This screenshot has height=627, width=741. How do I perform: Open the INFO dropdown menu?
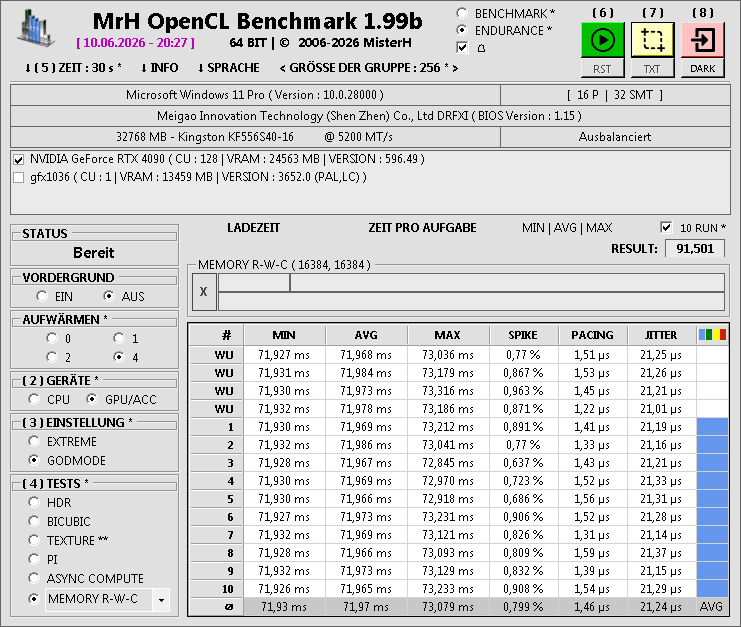click(159, 68)
